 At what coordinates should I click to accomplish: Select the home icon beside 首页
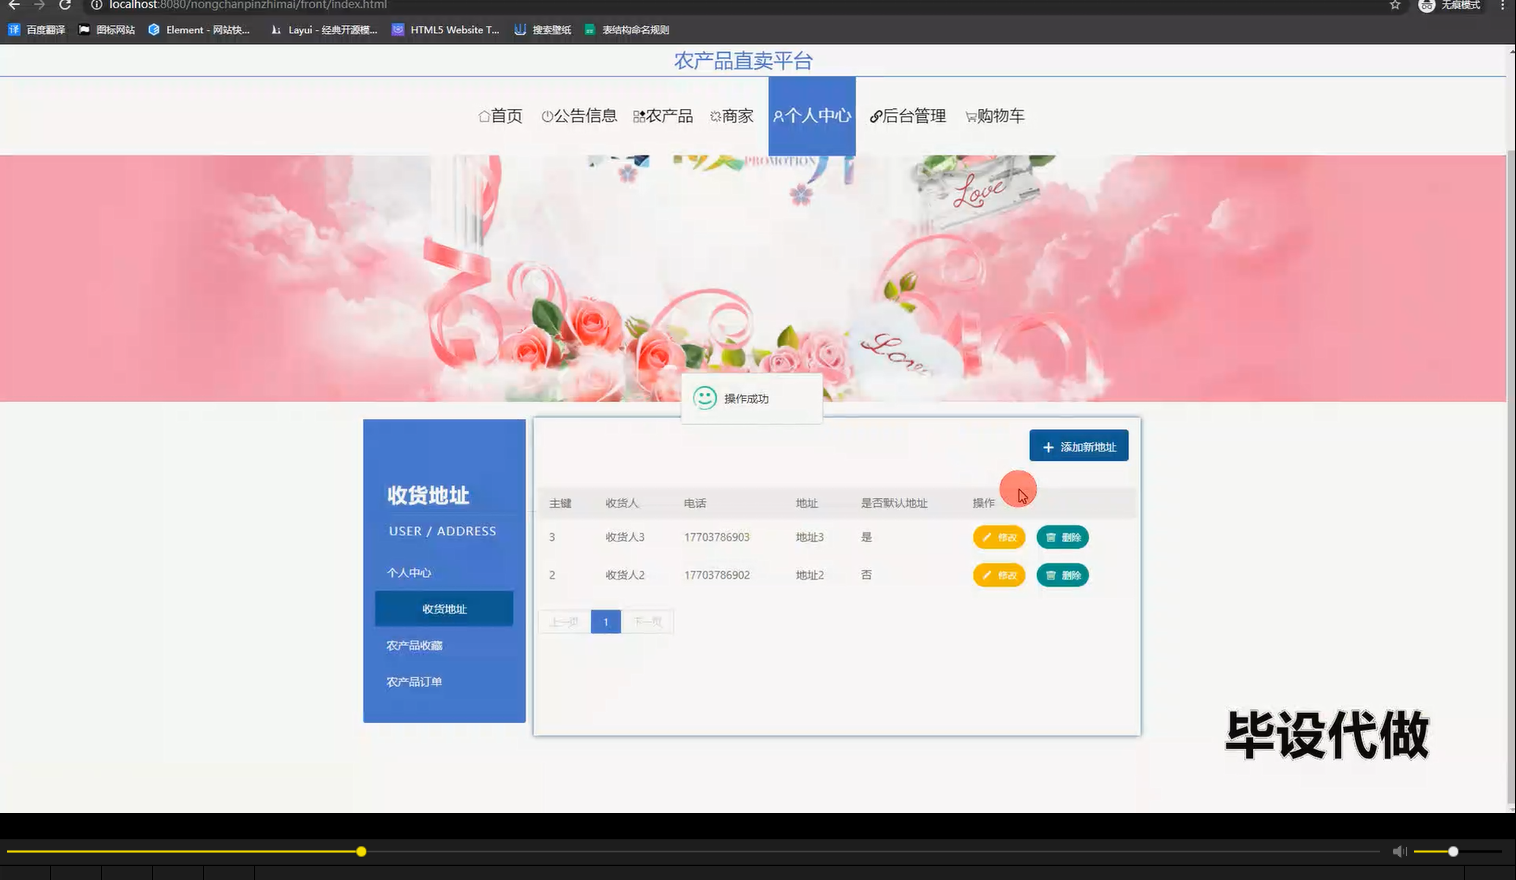(483, 115)
